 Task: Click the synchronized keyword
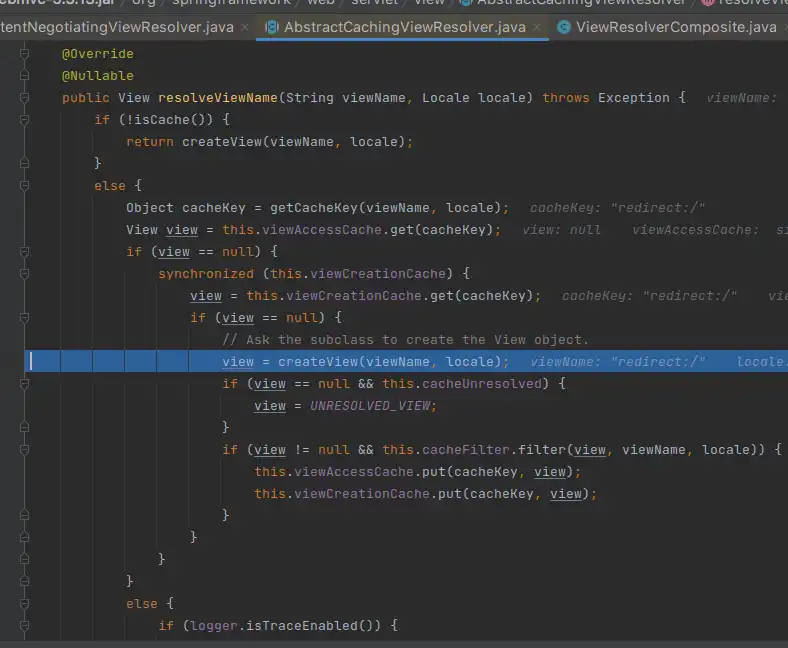206,273
